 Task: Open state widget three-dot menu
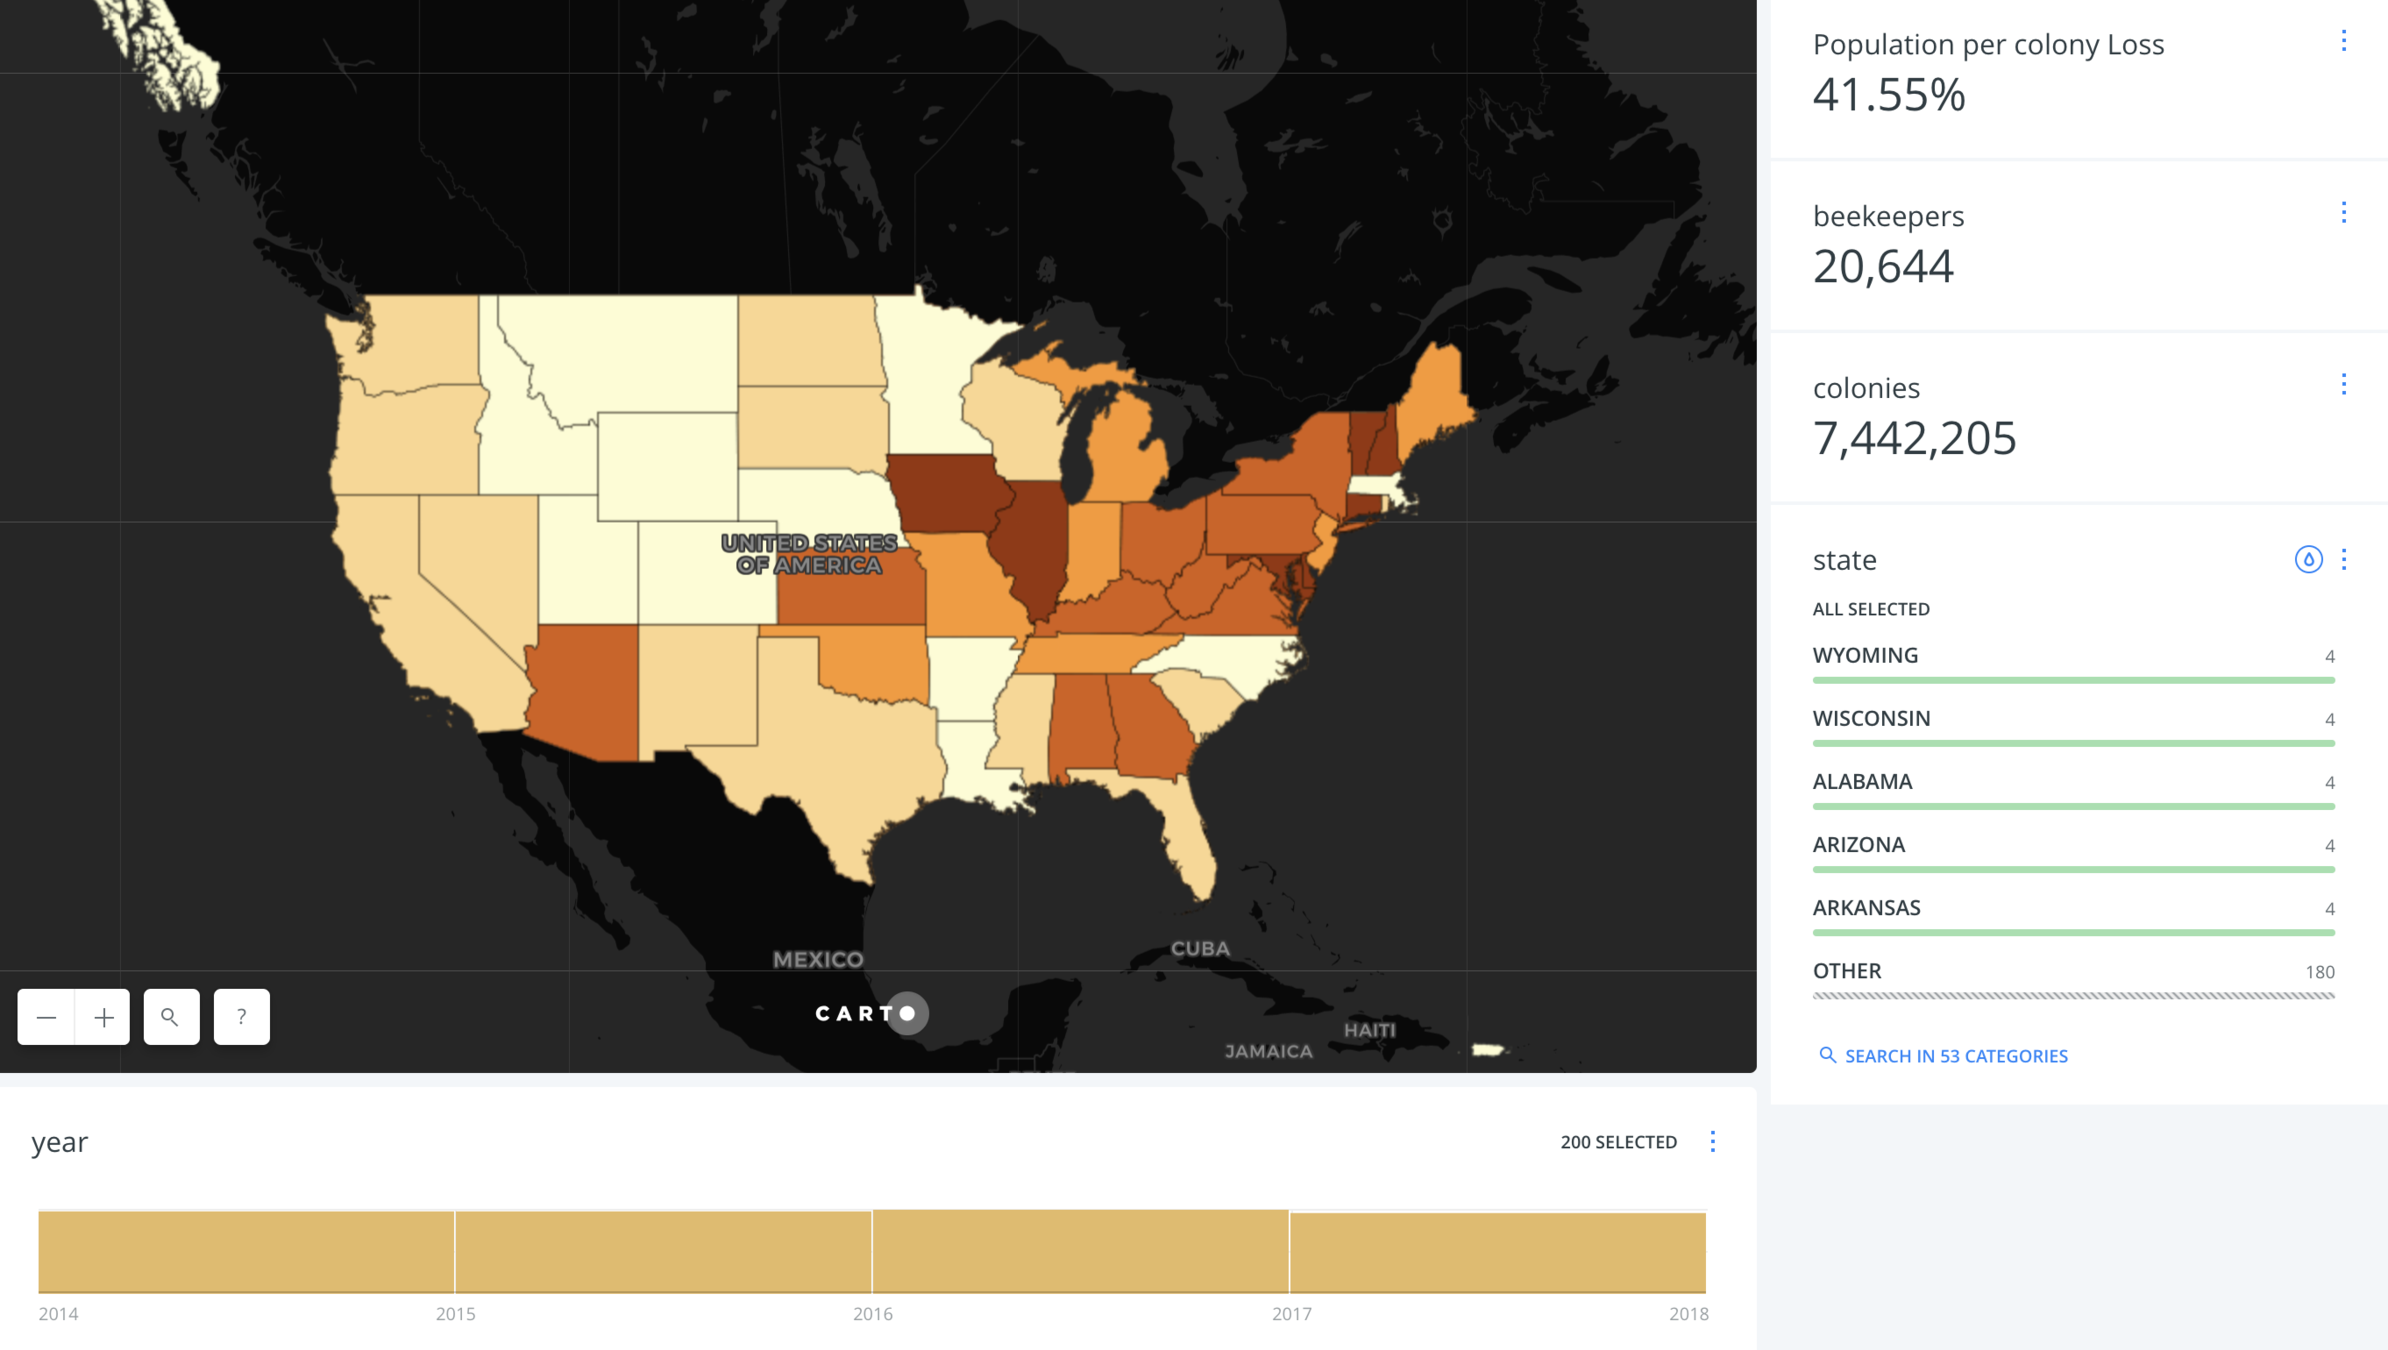(x=2343, y=559)
